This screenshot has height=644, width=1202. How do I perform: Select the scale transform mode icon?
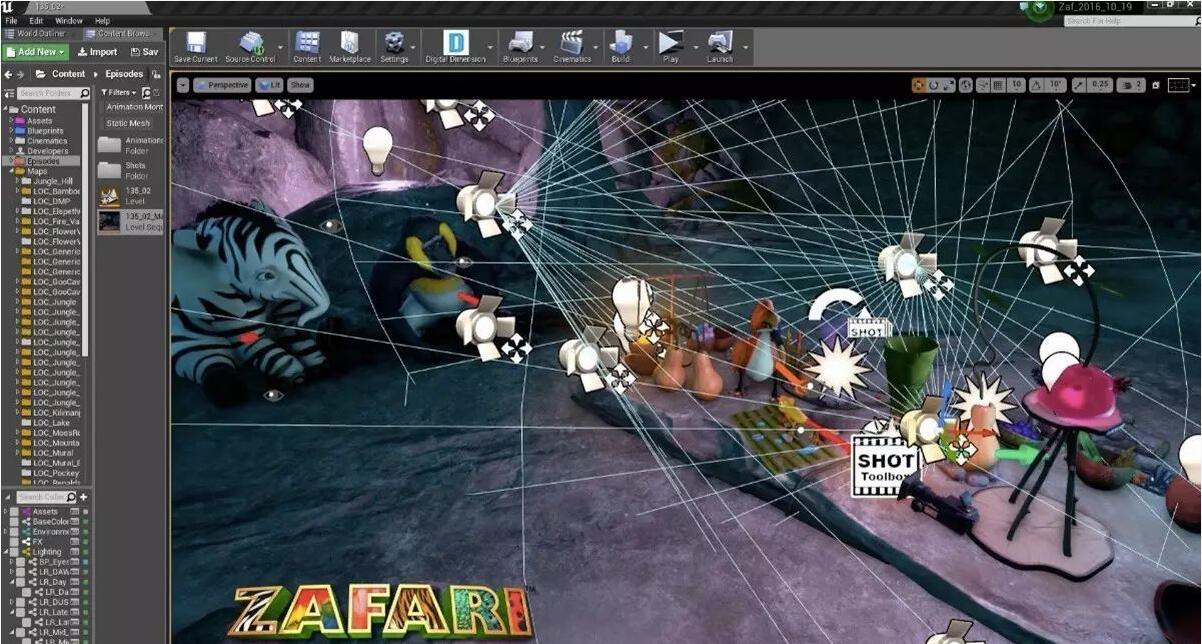[948, 85]
